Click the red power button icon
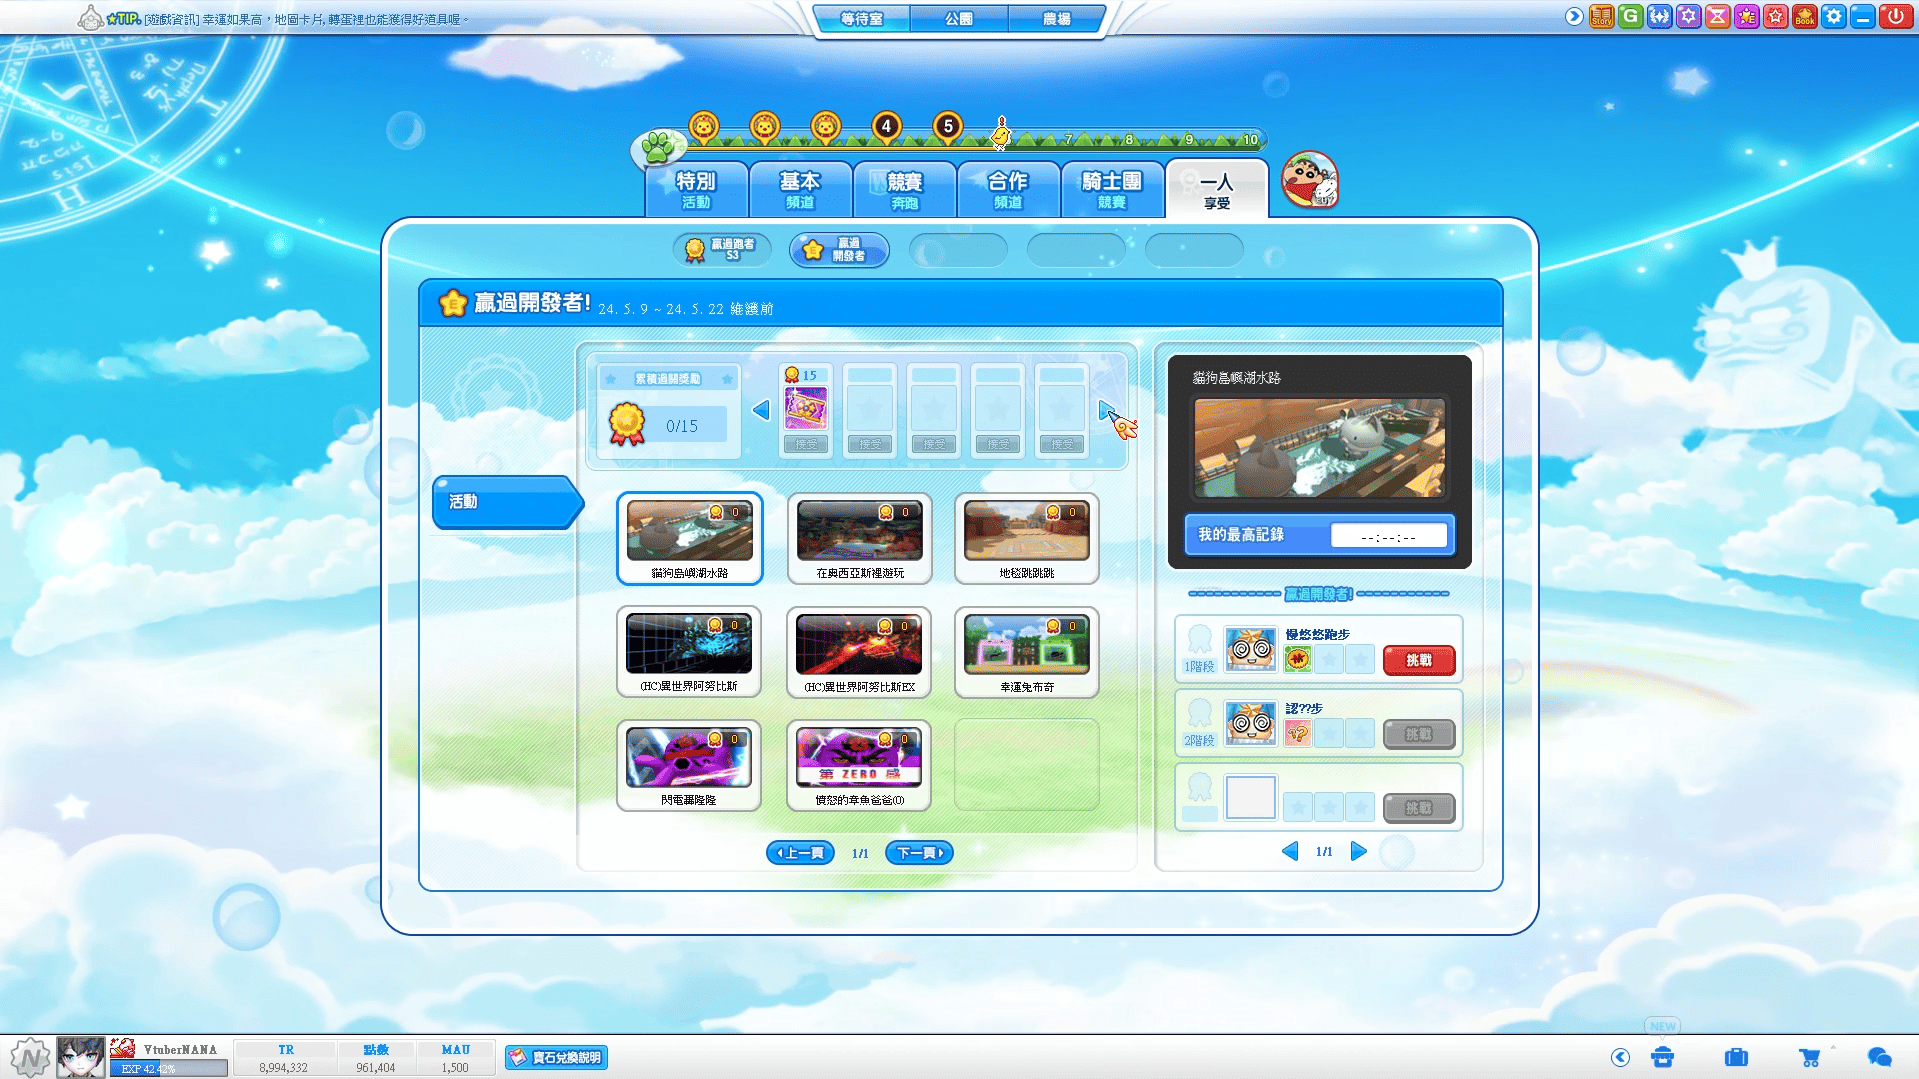 point(1894,16)
